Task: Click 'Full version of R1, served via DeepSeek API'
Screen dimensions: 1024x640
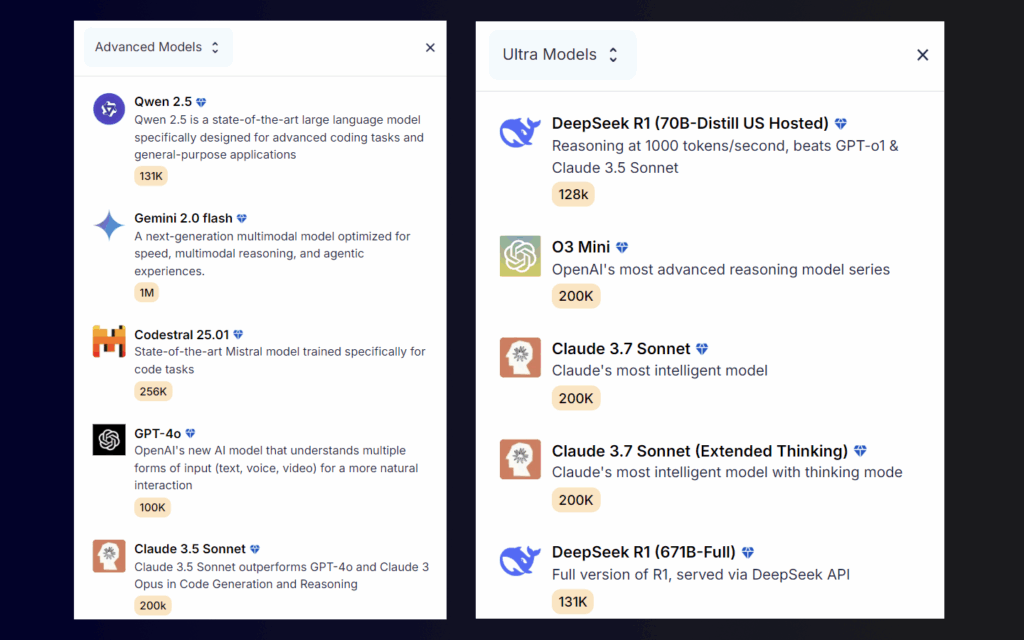Action: [x=701, y=575]
